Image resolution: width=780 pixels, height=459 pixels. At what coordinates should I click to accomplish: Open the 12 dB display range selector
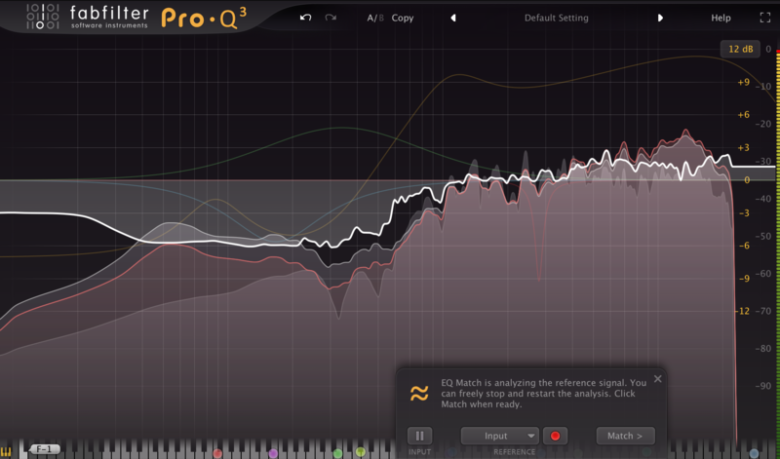740,49
